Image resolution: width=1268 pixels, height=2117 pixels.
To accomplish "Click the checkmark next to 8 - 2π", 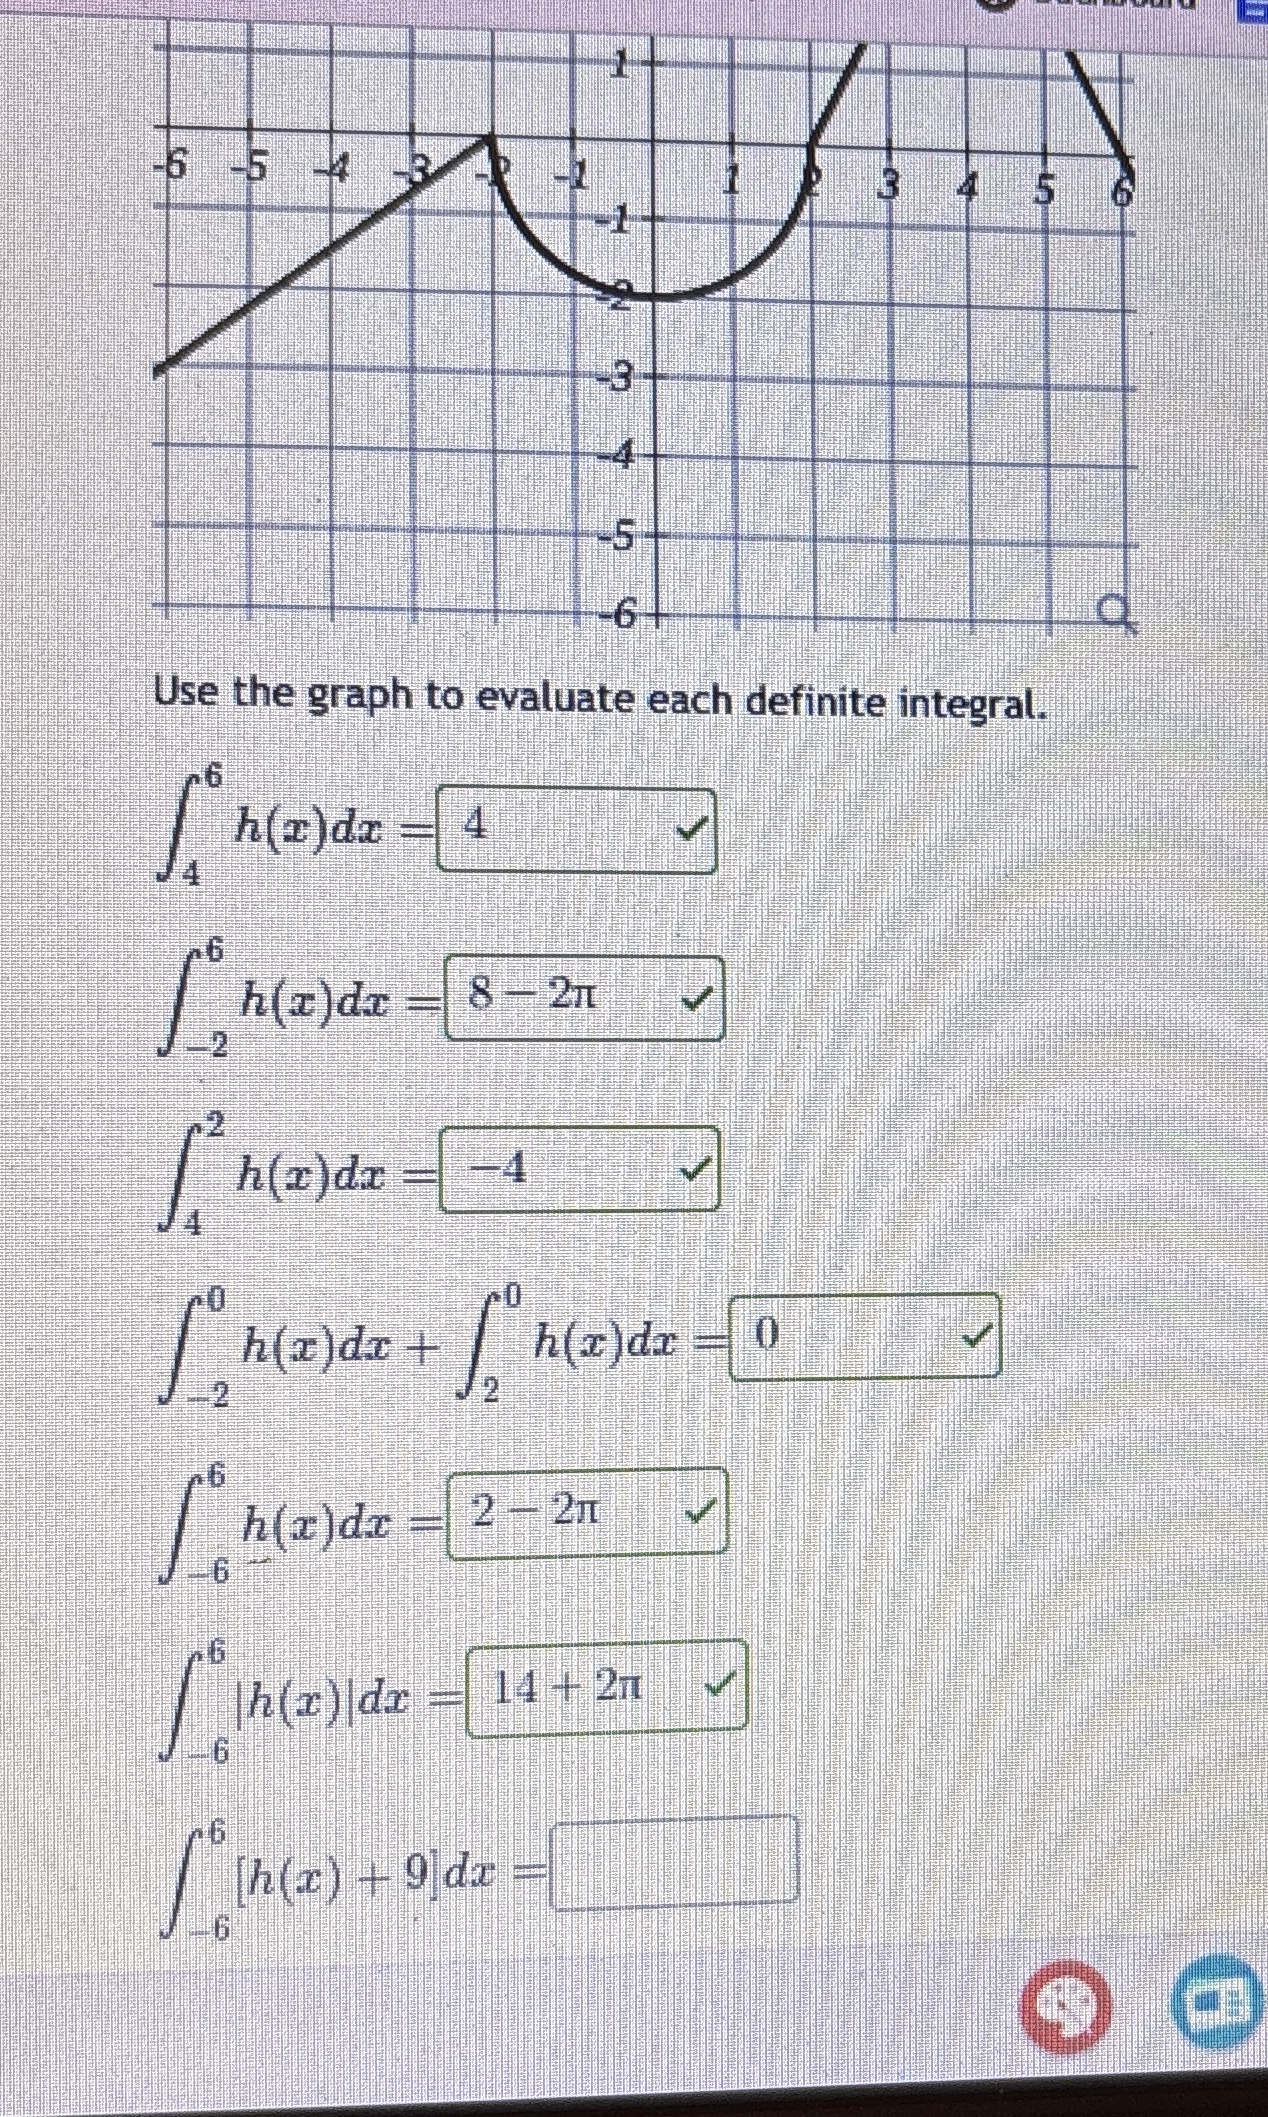I will click(695, 1000).
